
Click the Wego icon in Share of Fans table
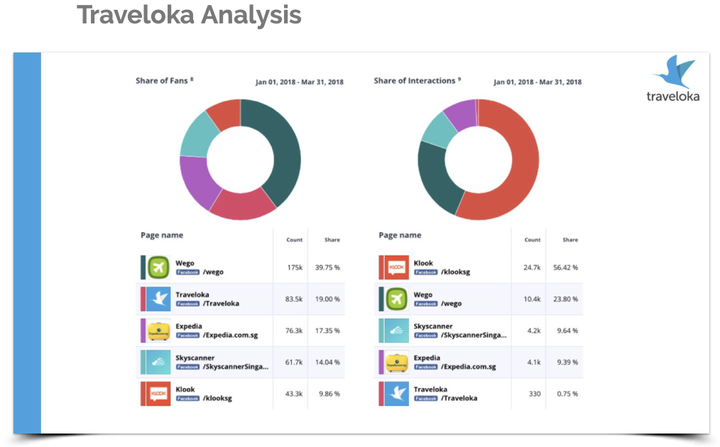point(158,267)
